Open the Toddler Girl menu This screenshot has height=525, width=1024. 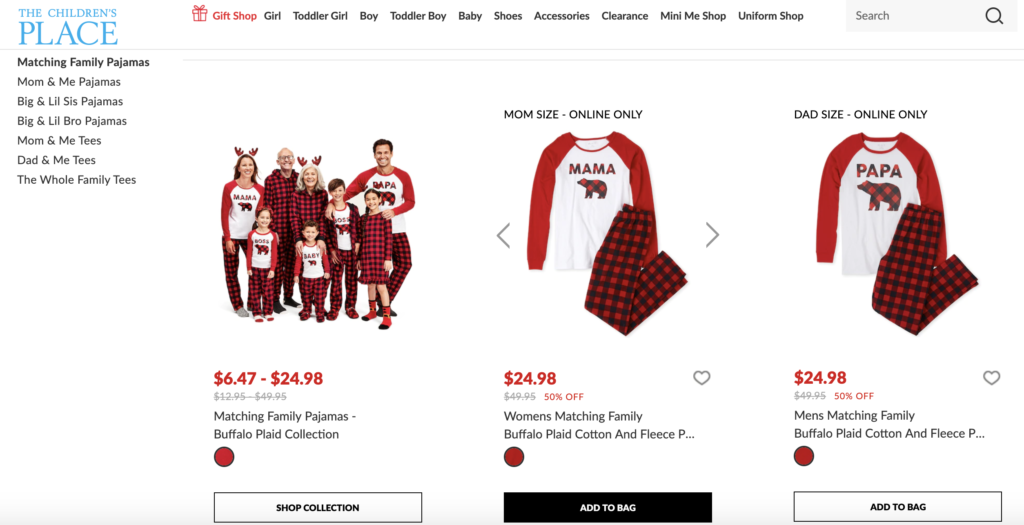(322, 16)
